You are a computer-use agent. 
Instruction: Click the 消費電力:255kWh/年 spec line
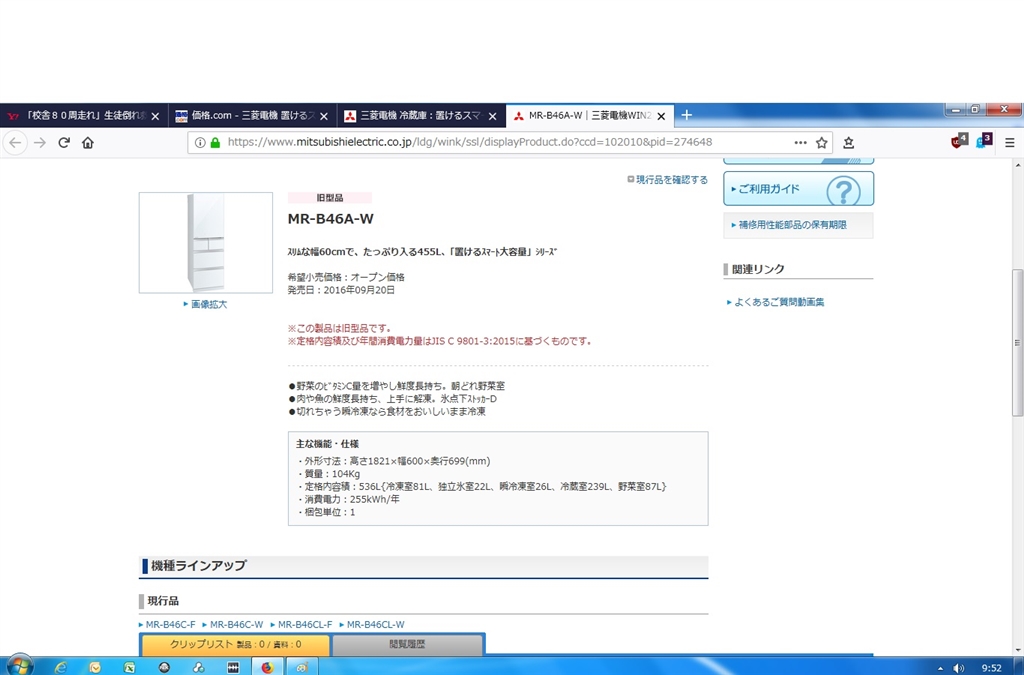coord(347,499)
